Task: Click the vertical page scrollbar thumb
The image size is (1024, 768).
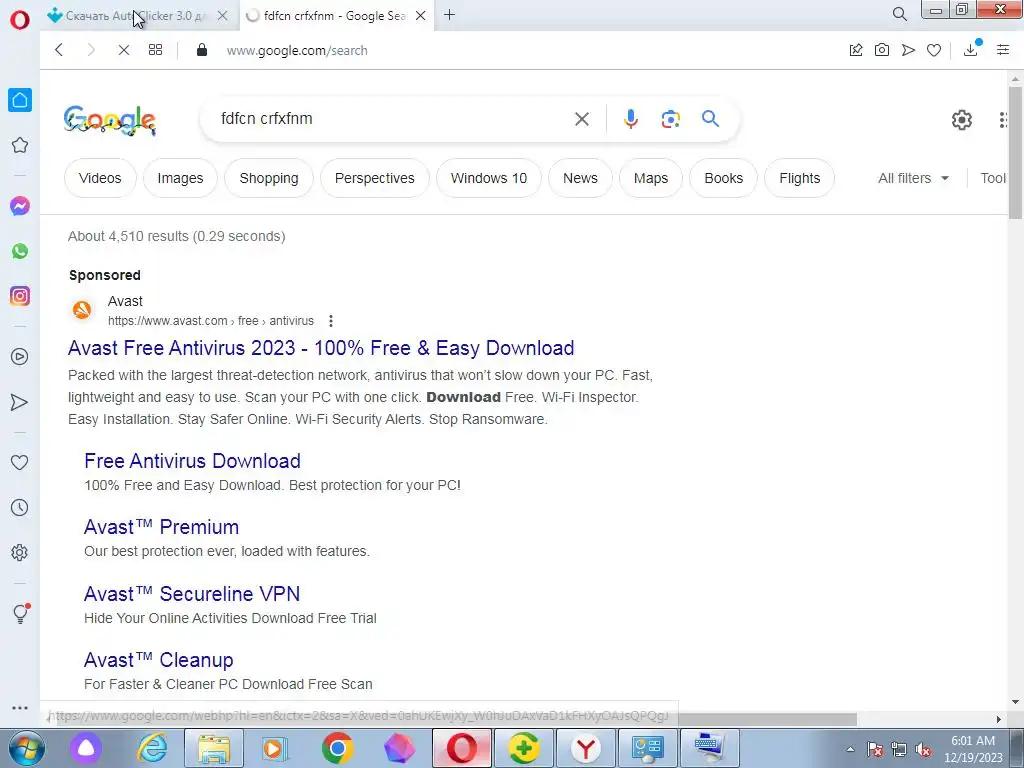Action: click(x=1015, y=152)
